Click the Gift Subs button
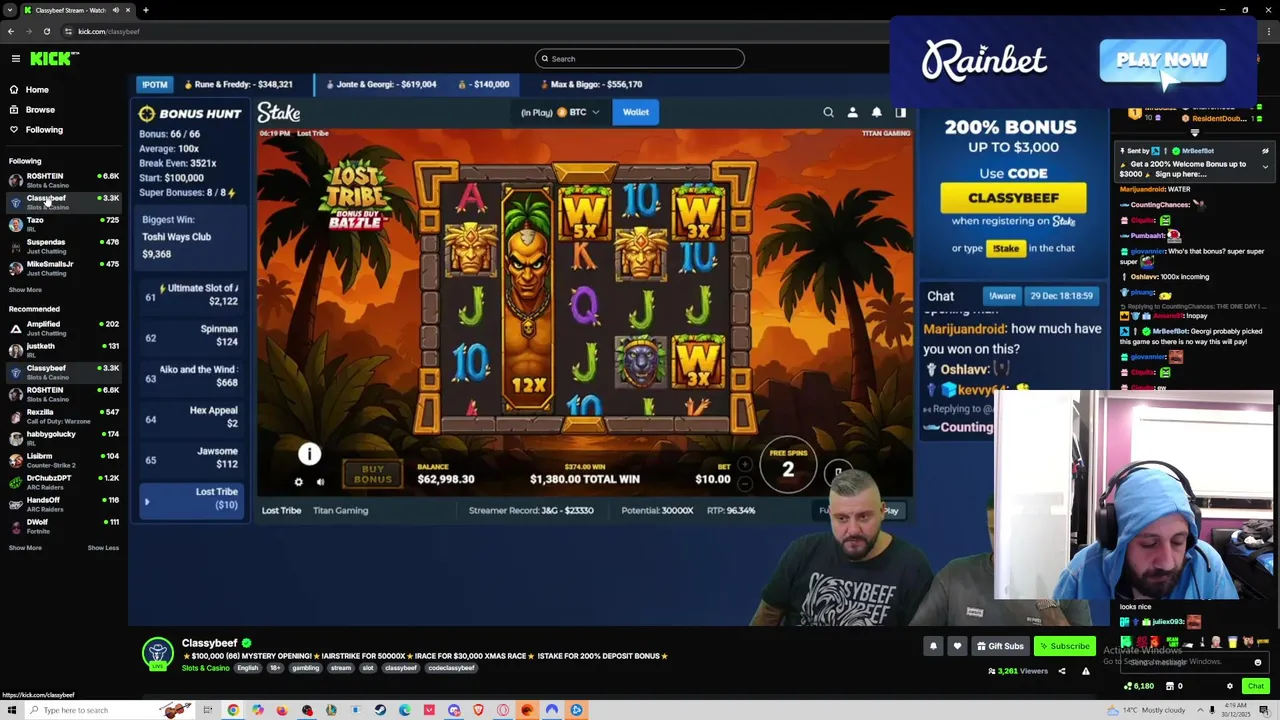 [x=1000, y=646]
